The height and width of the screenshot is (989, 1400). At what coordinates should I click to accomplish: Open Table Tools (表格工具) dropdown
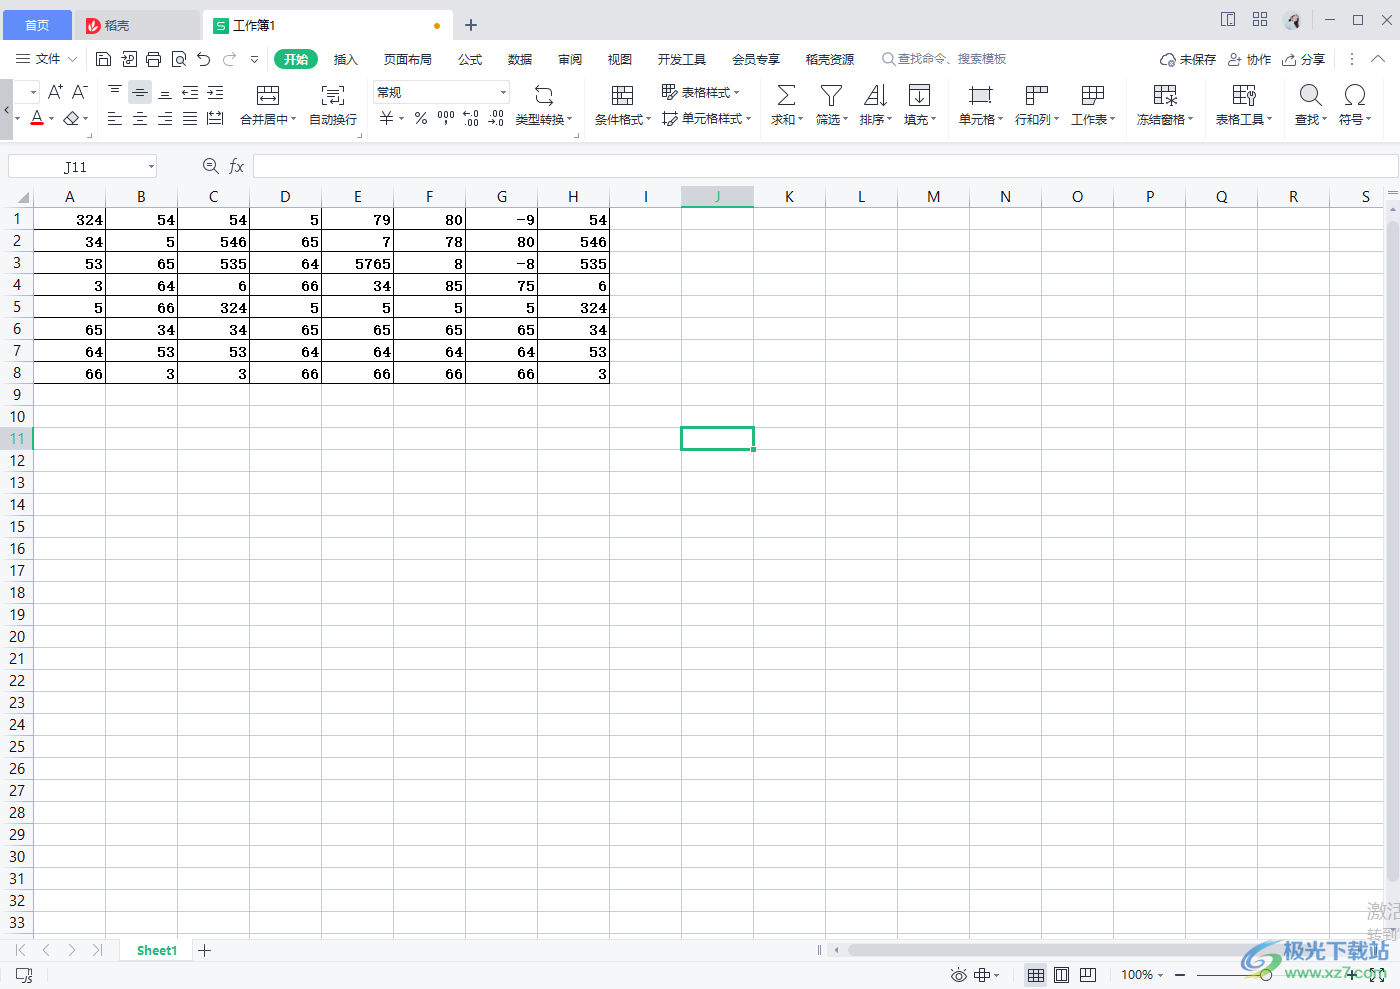1244,119
